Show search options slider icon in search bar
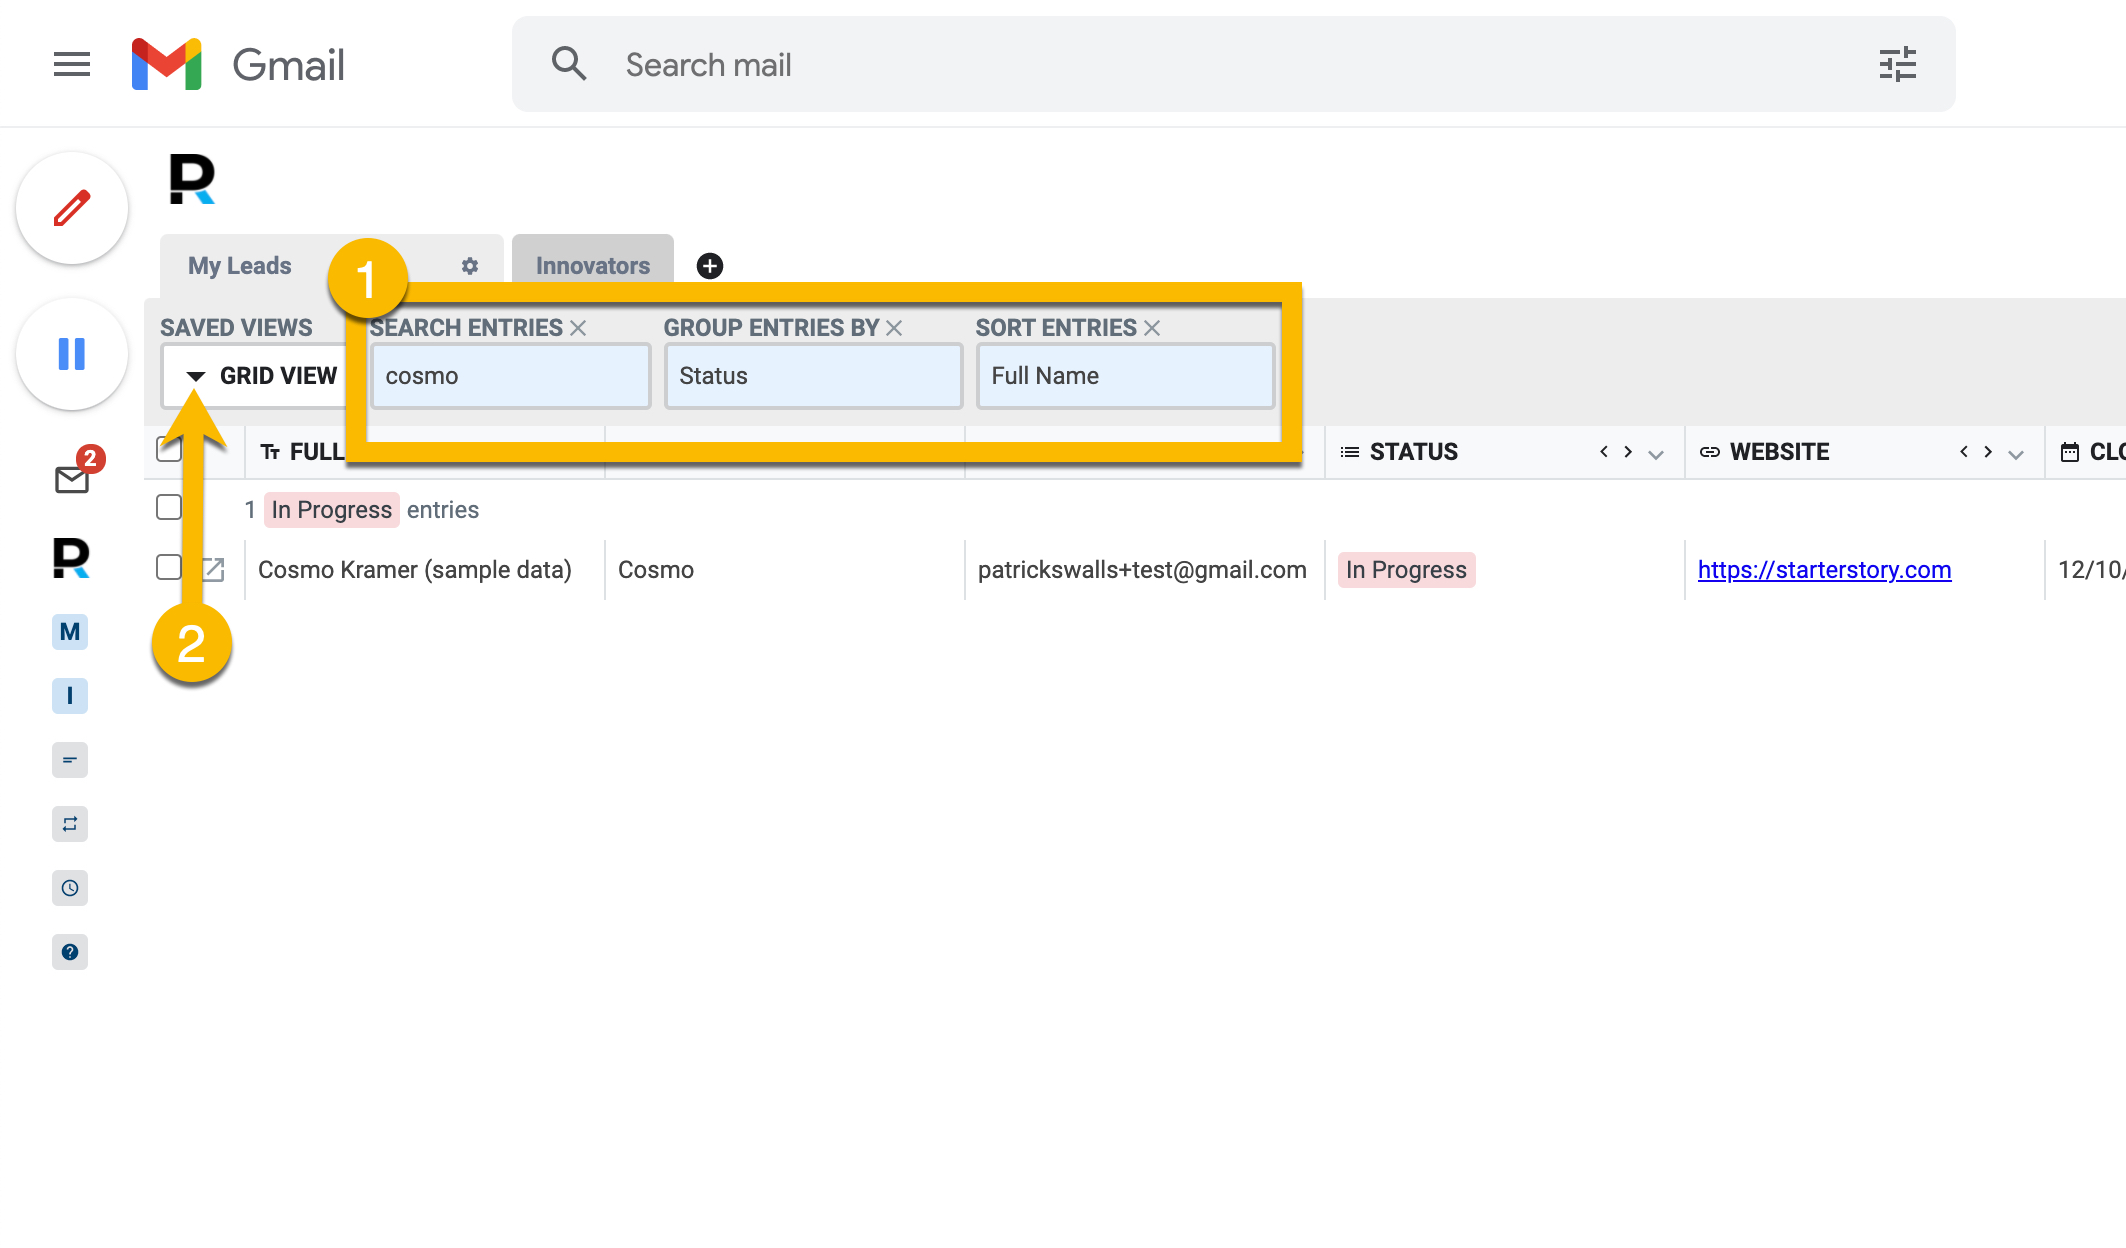 (x=1897, y=65)
